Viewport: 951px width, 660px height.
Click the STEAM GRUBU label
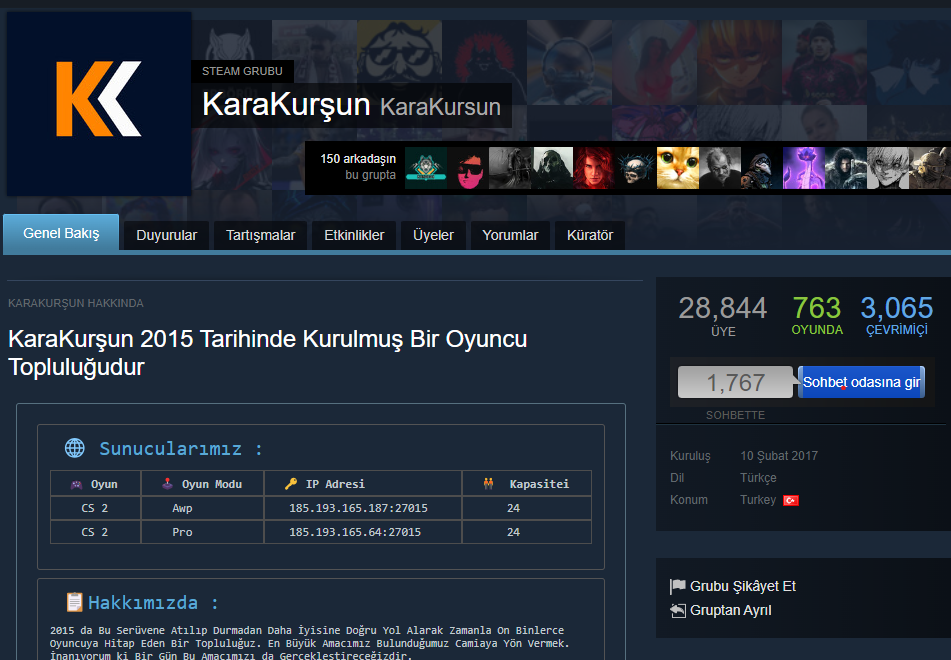[242, 71]
